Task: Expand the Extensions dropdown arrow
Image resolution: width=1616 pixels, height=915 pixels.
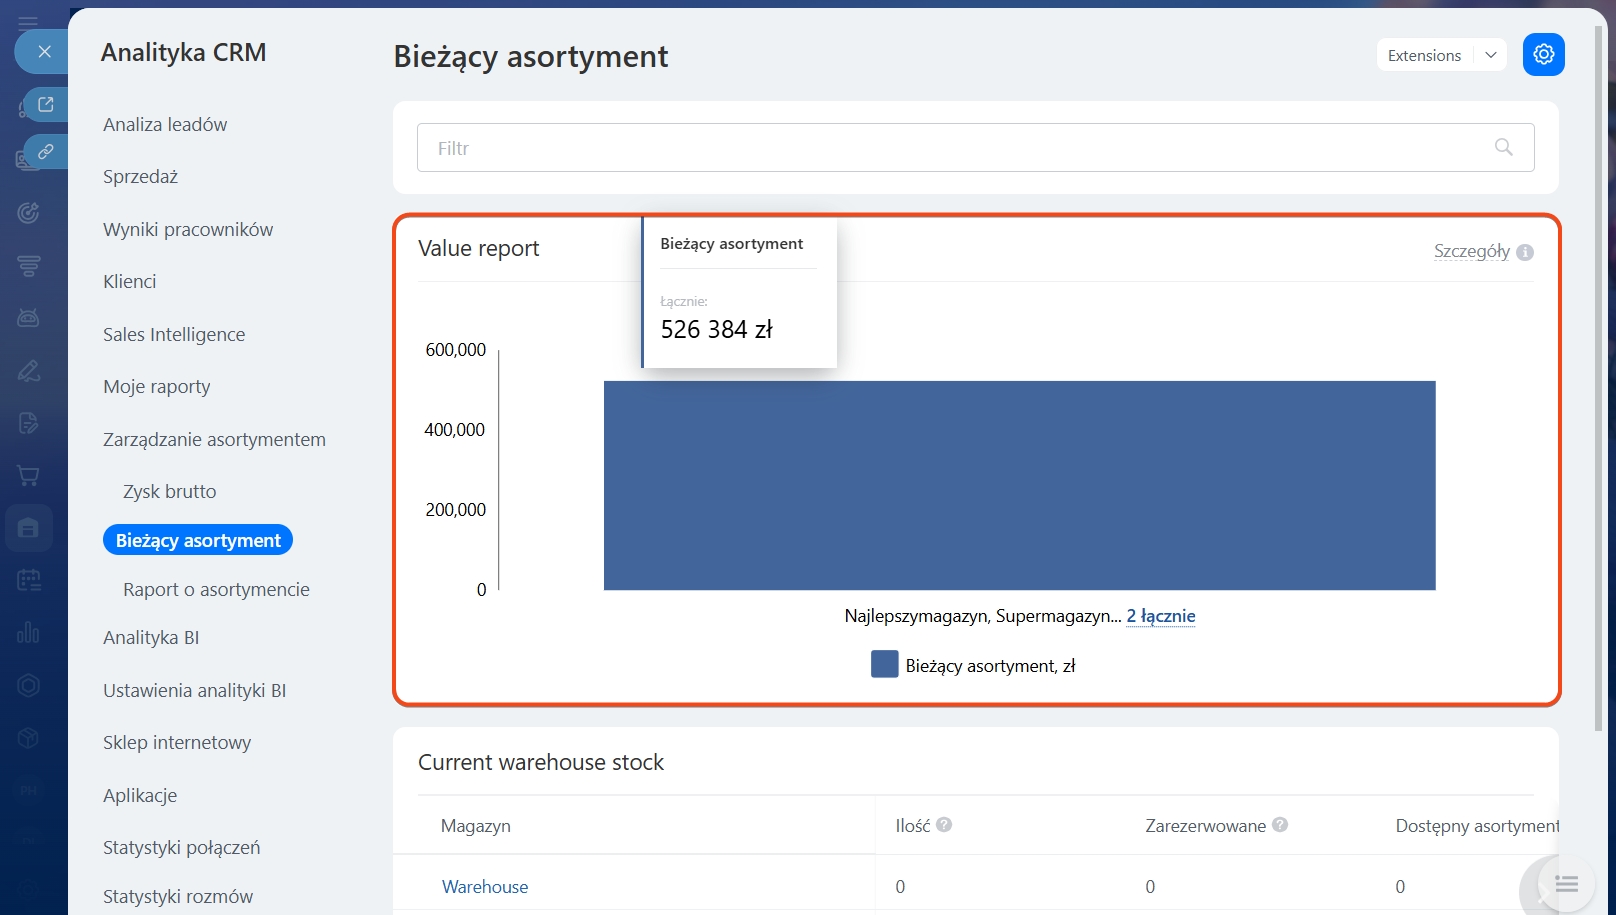Action: click(1490, 55)
